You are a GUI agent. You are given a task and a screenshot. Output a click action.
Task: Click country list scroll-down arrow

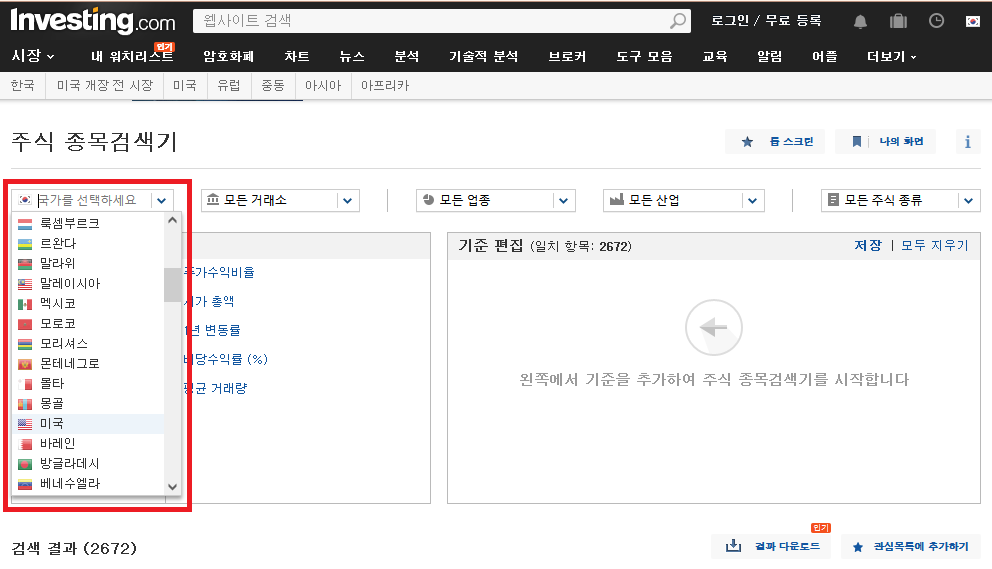tap(173, 487)
